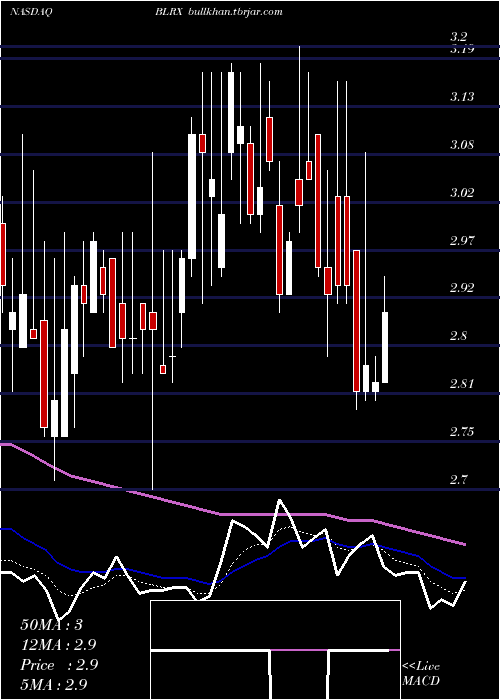
Task: Click the 2.81 price axis label
Action: 462,383
